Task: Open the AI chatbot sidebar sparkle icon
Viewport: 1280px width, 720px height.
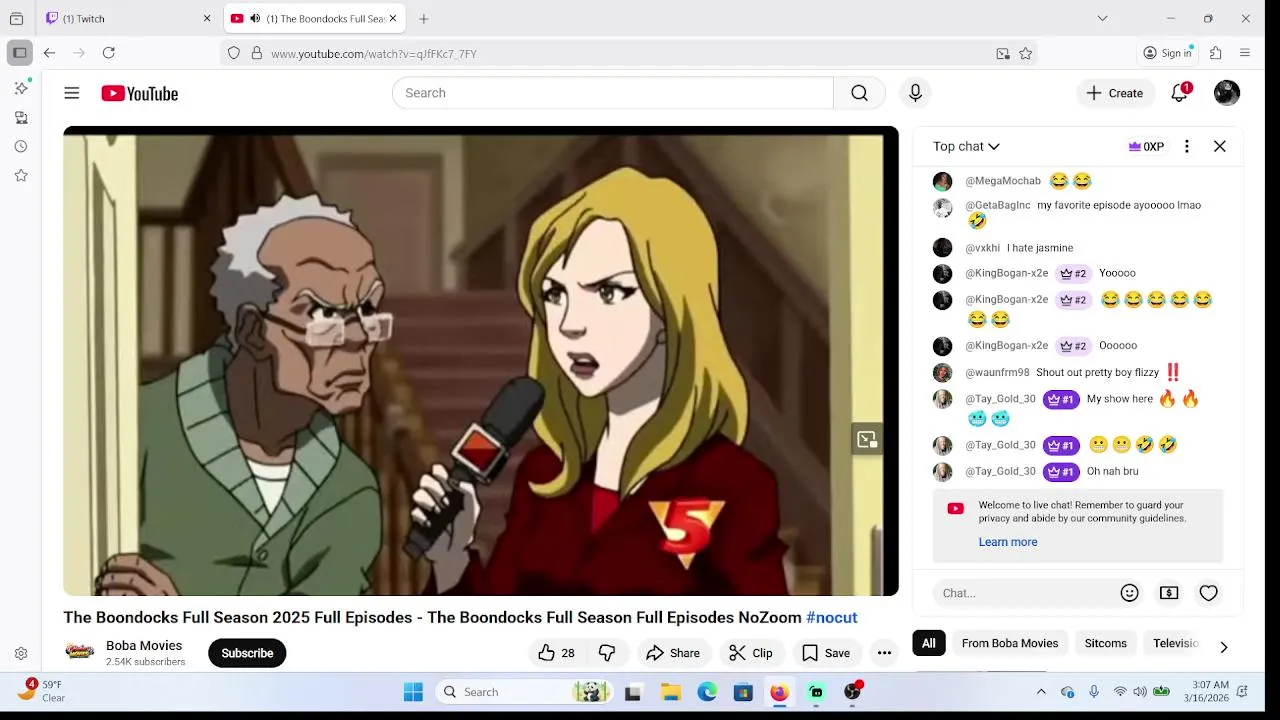Action: (x=21, y=88)
